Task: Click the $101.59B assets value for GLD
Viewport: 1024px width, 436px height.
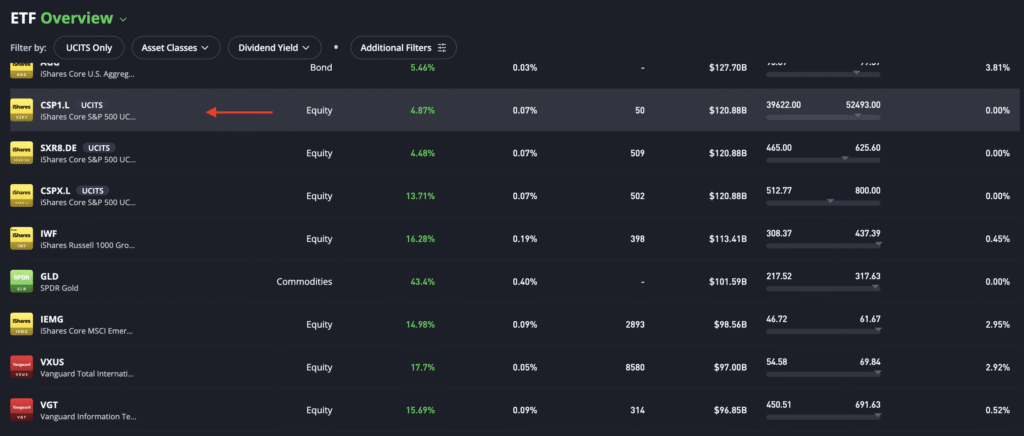Action: [728, 282]
